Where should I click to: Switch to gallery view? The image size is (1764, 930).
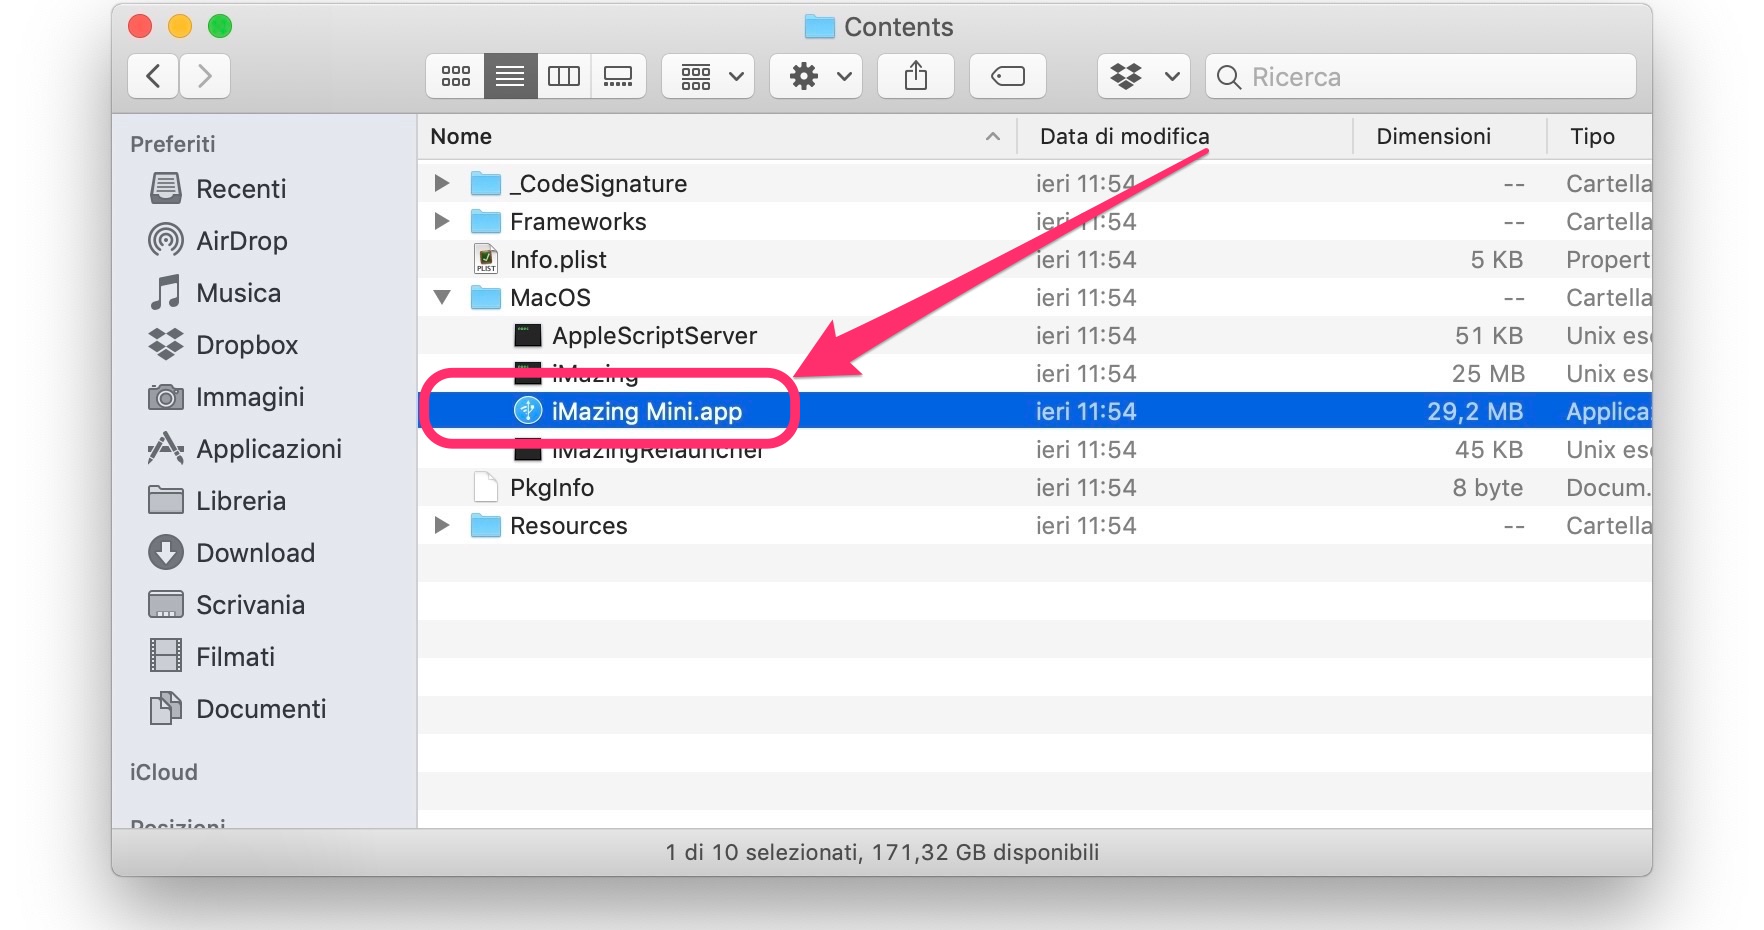[x=618, y=76]
